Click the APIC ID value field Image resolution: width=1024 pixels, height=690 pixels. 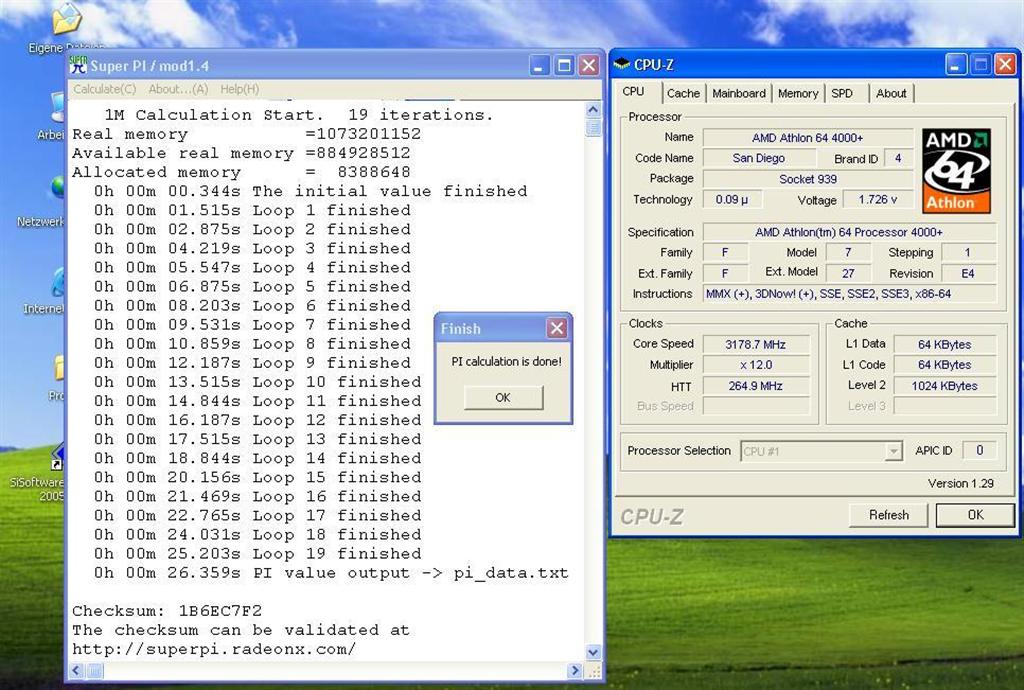[x=979, y=450]
